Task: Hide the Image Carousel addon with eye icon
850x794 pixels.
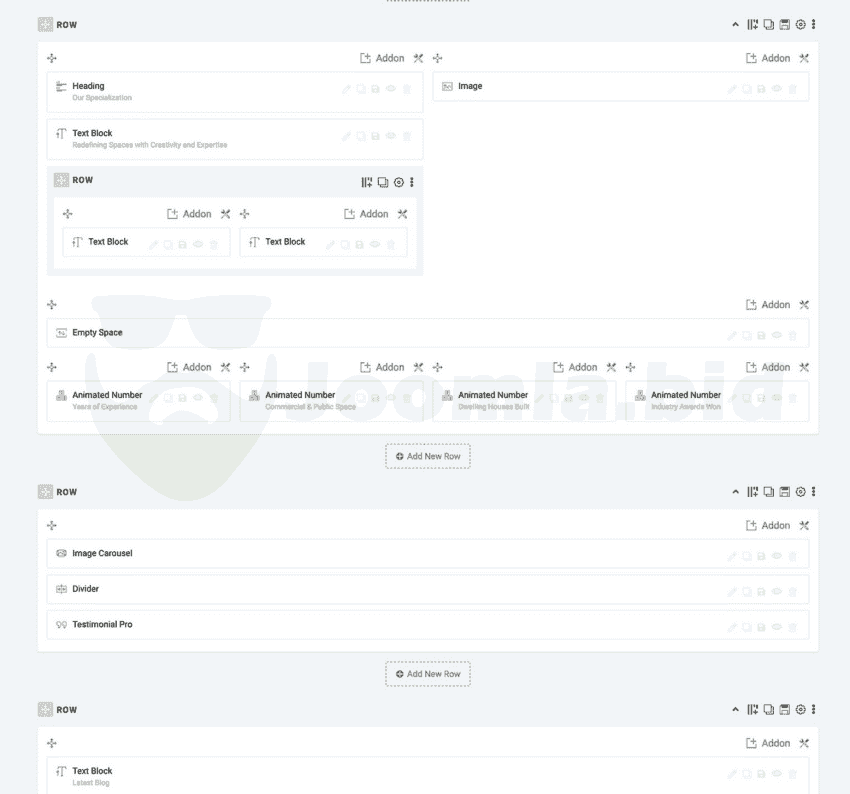Action: click(x=777, y=556)
